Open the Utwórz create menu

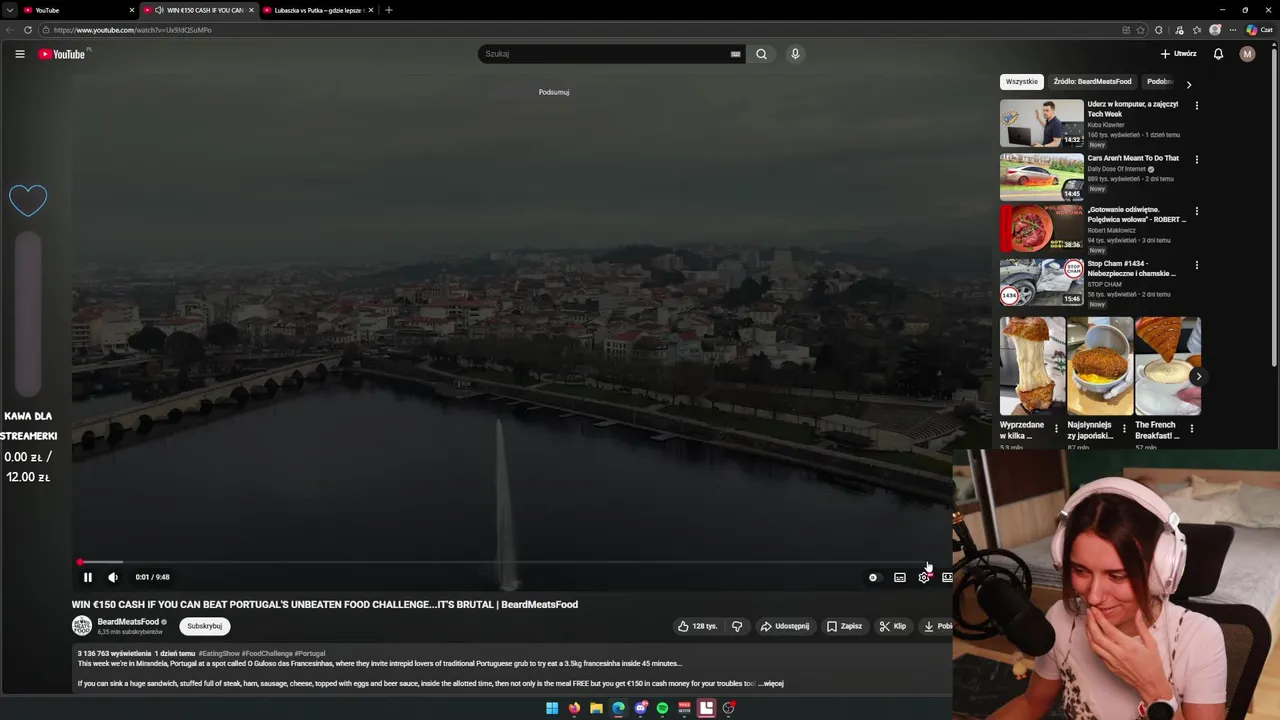pyautogui.click(x=1178, y=54)
